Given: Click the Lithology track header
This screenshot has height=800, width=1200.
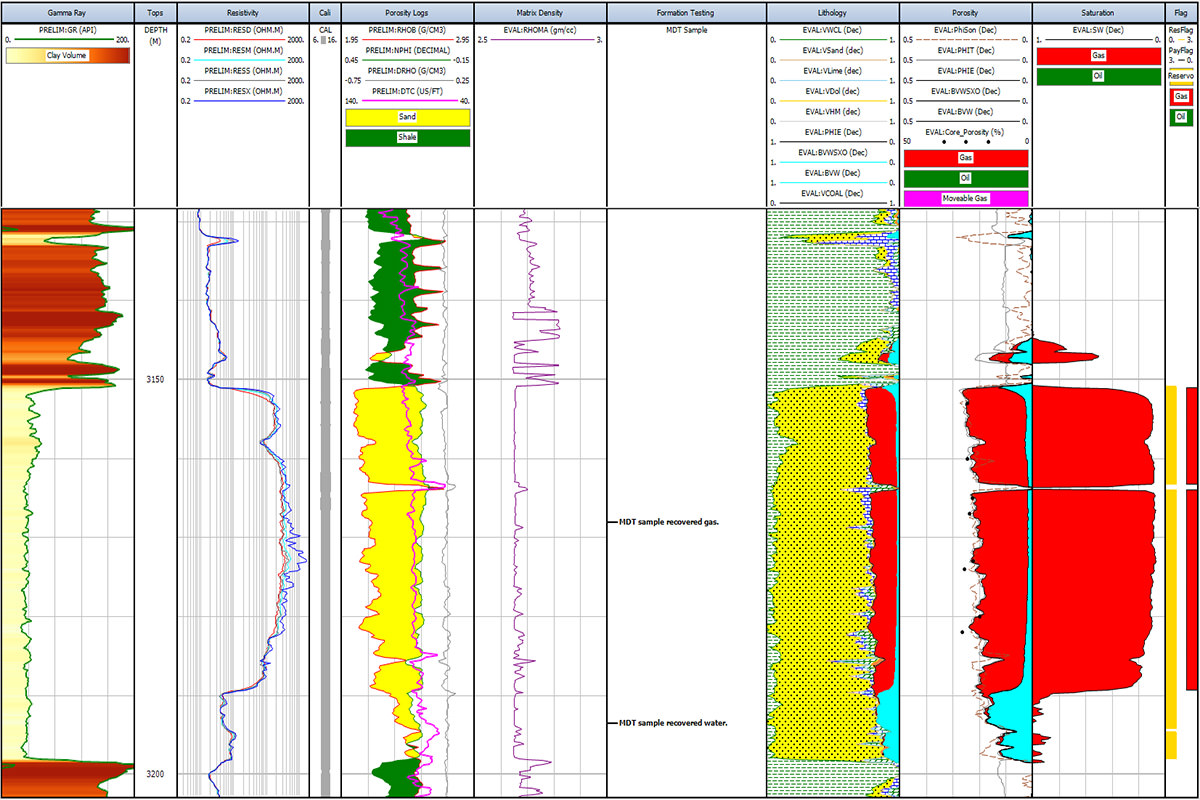Looking at the screenshot, I should (832, 12).
